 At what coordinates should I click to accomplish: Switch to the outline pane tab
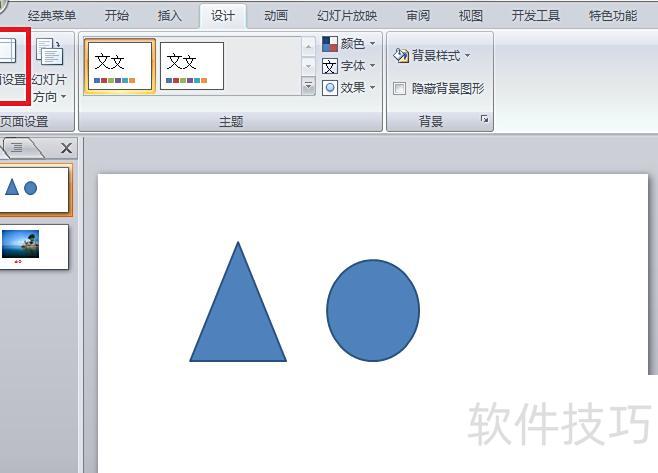click(18, 147)
